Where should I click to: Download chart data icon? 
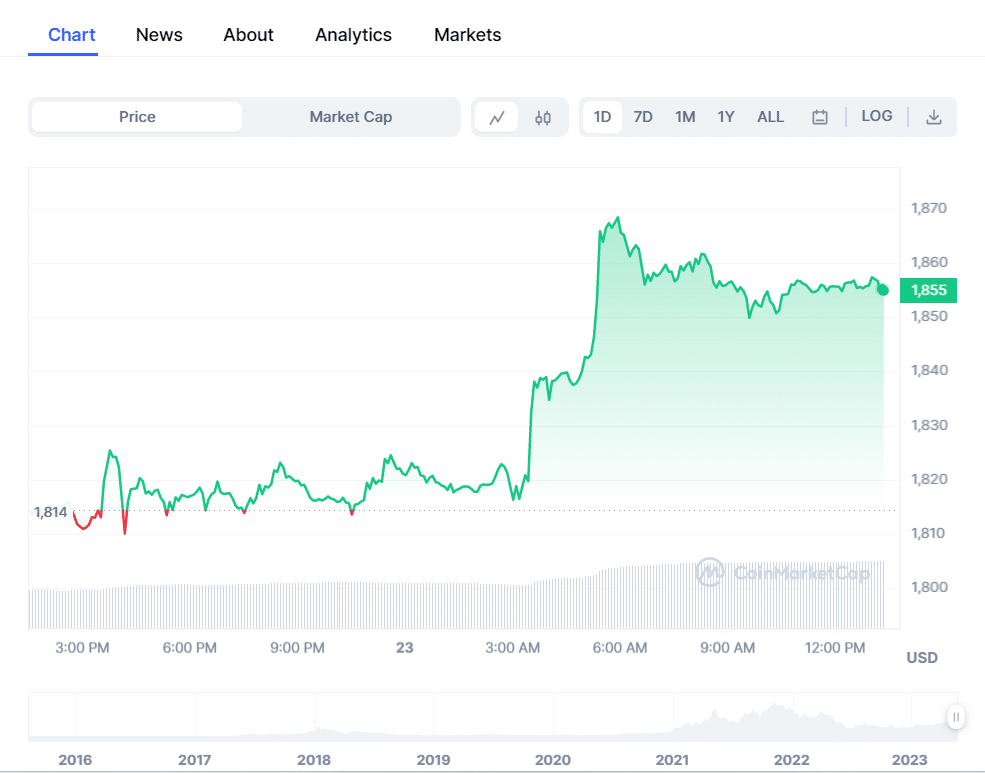pyautogui.click(x=933, y=117)
